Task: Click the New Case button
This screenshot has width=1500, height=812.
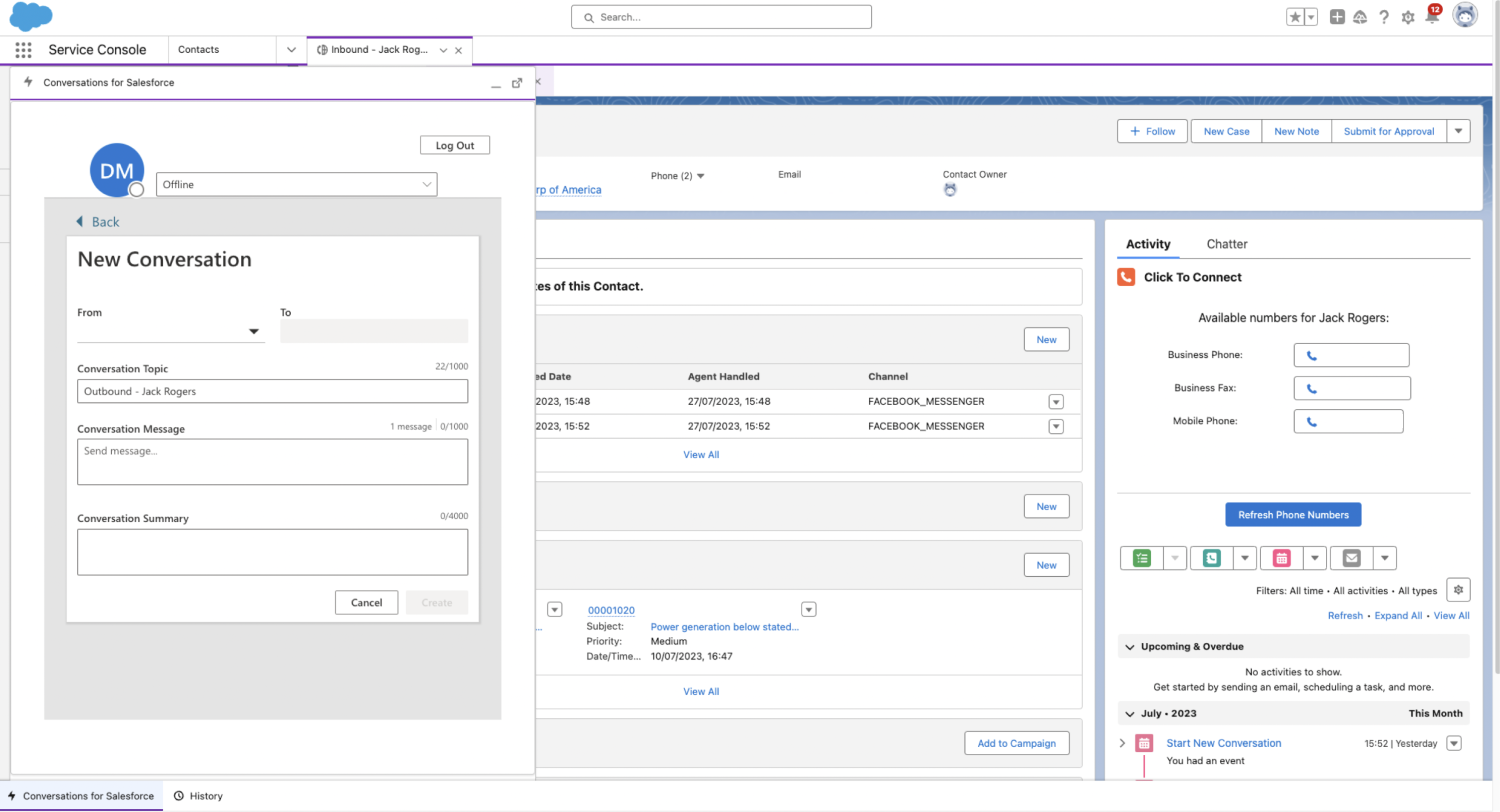Action: click(1226, 131)
